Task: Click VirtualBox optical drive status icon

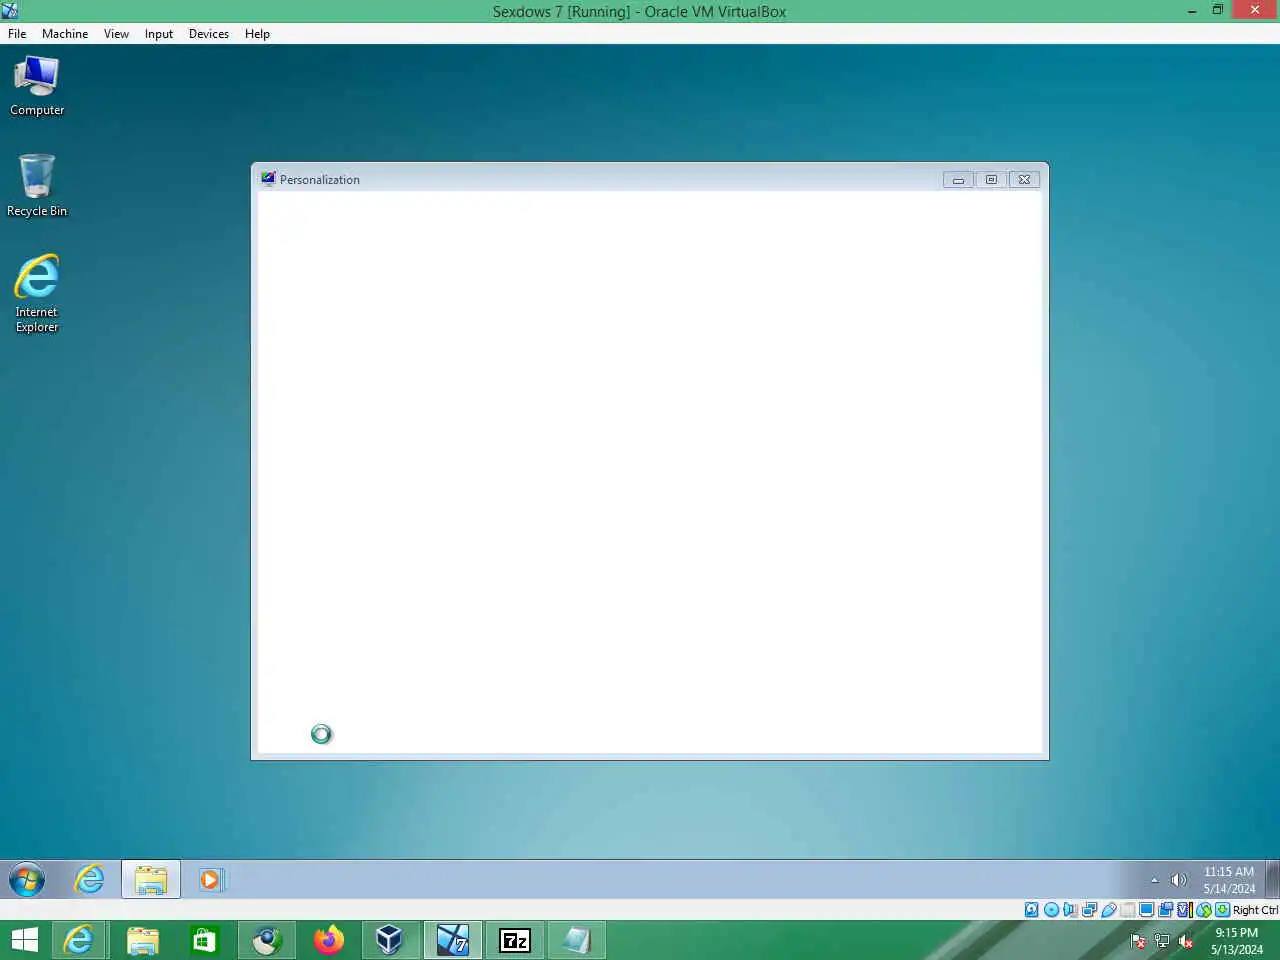Action: point(1051,910)
